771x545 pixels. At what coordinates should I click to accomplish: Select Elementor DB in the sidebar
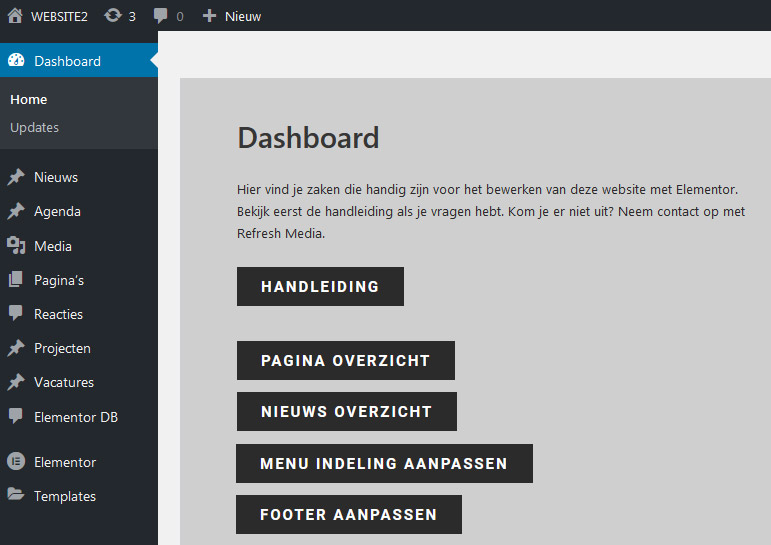(x=76, y=417)
